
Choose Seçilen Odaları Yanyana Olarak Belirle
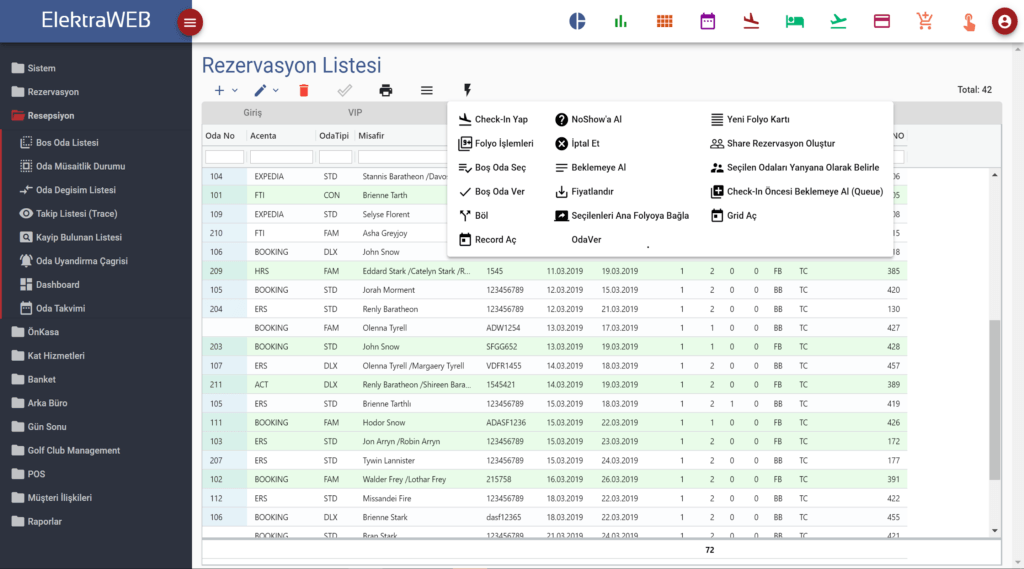click(x=795, y=168)
